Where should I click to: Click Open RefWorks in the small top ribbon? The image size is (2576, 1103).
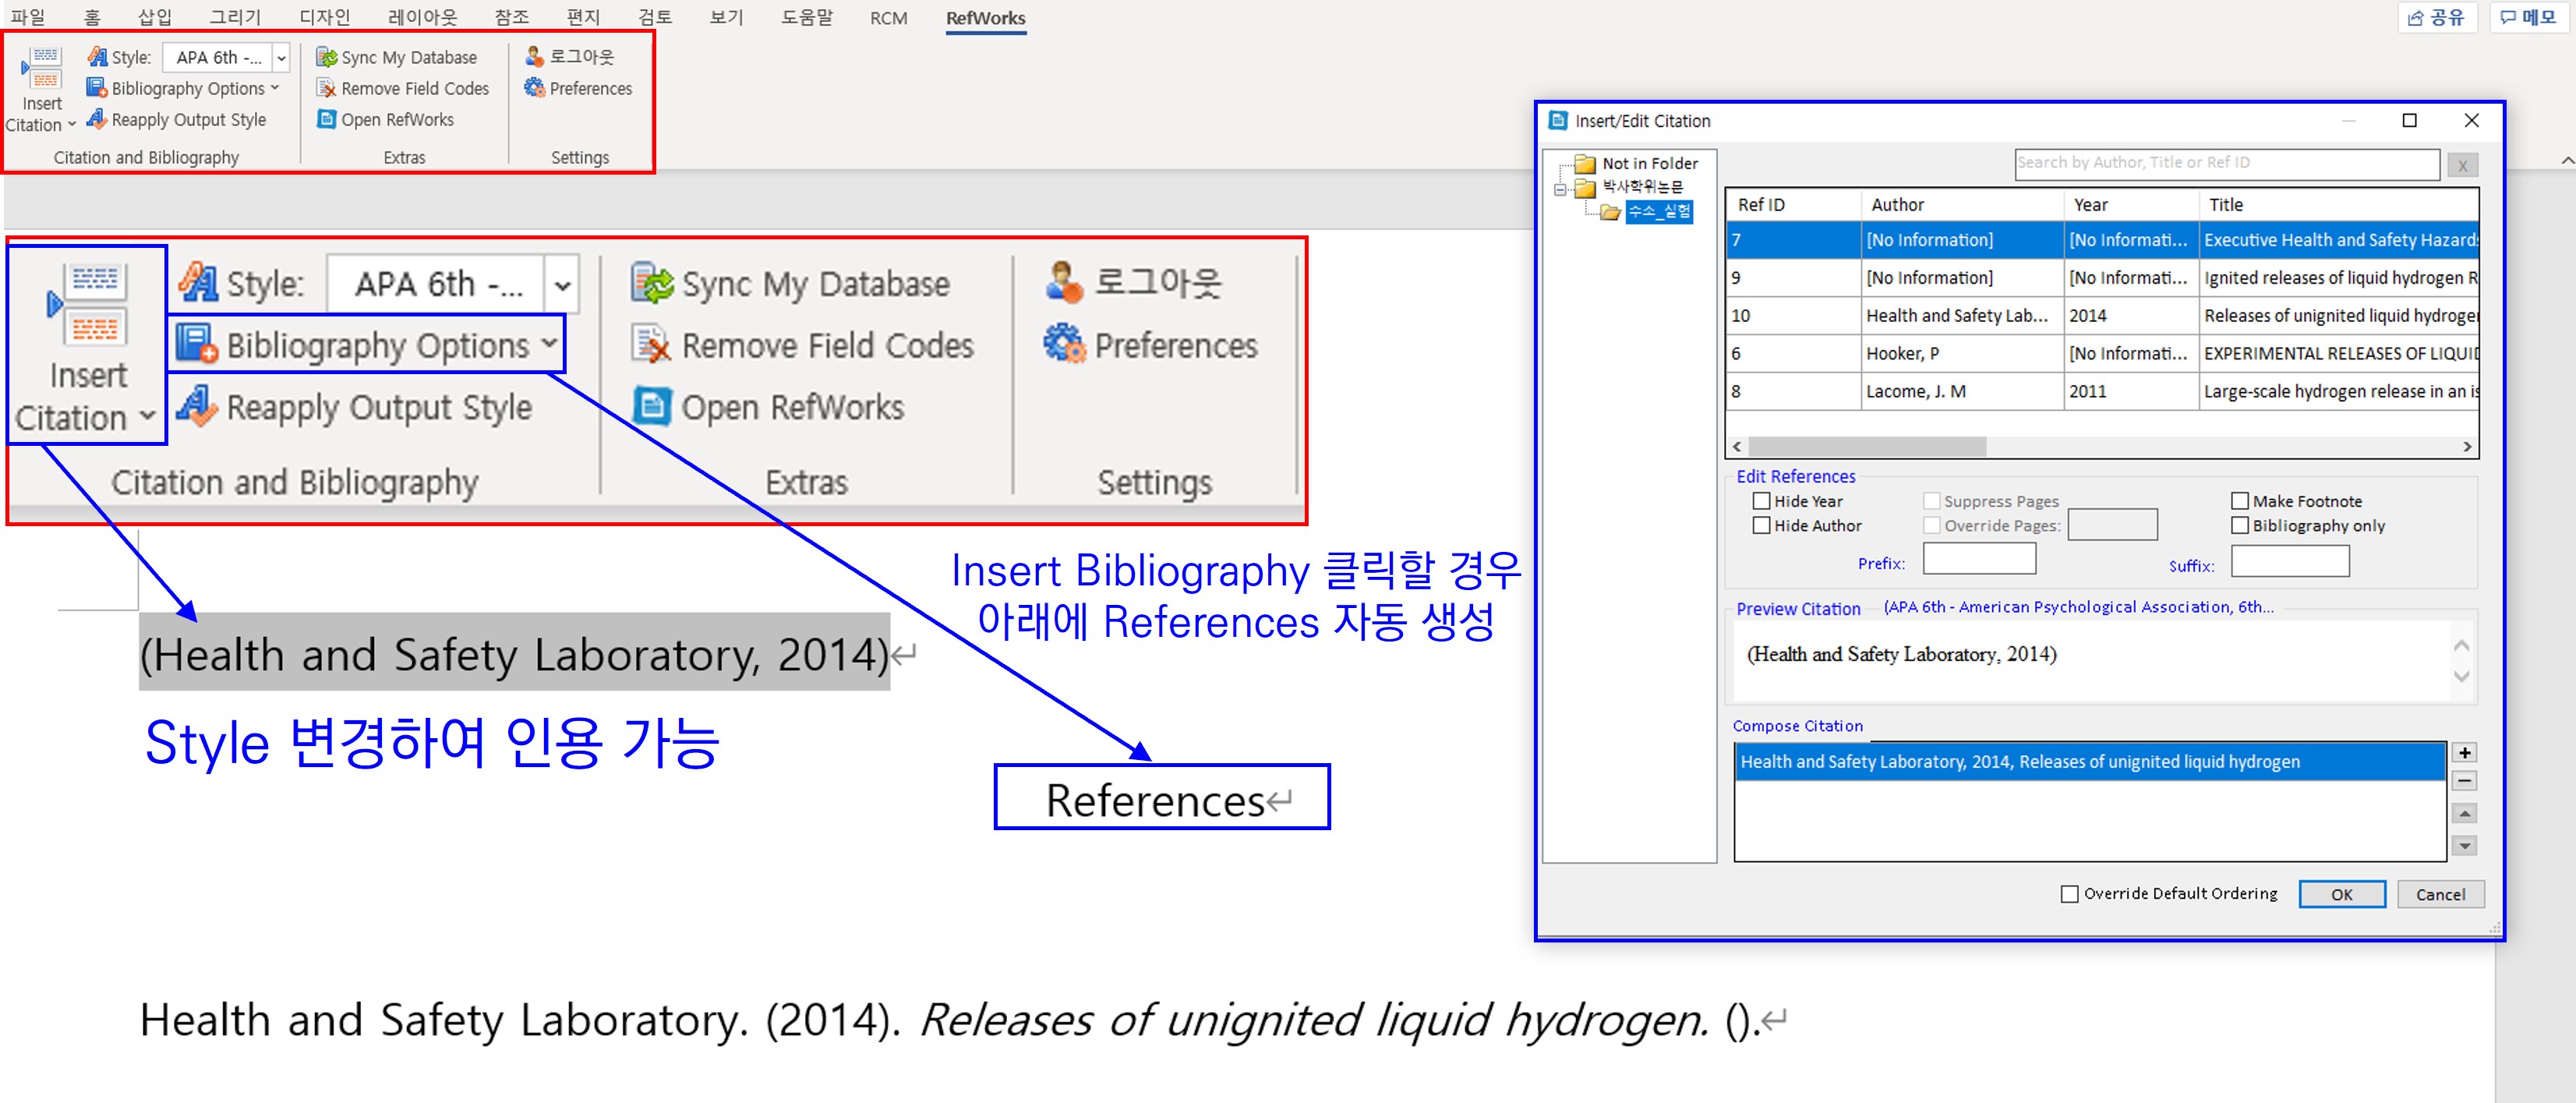386,120
